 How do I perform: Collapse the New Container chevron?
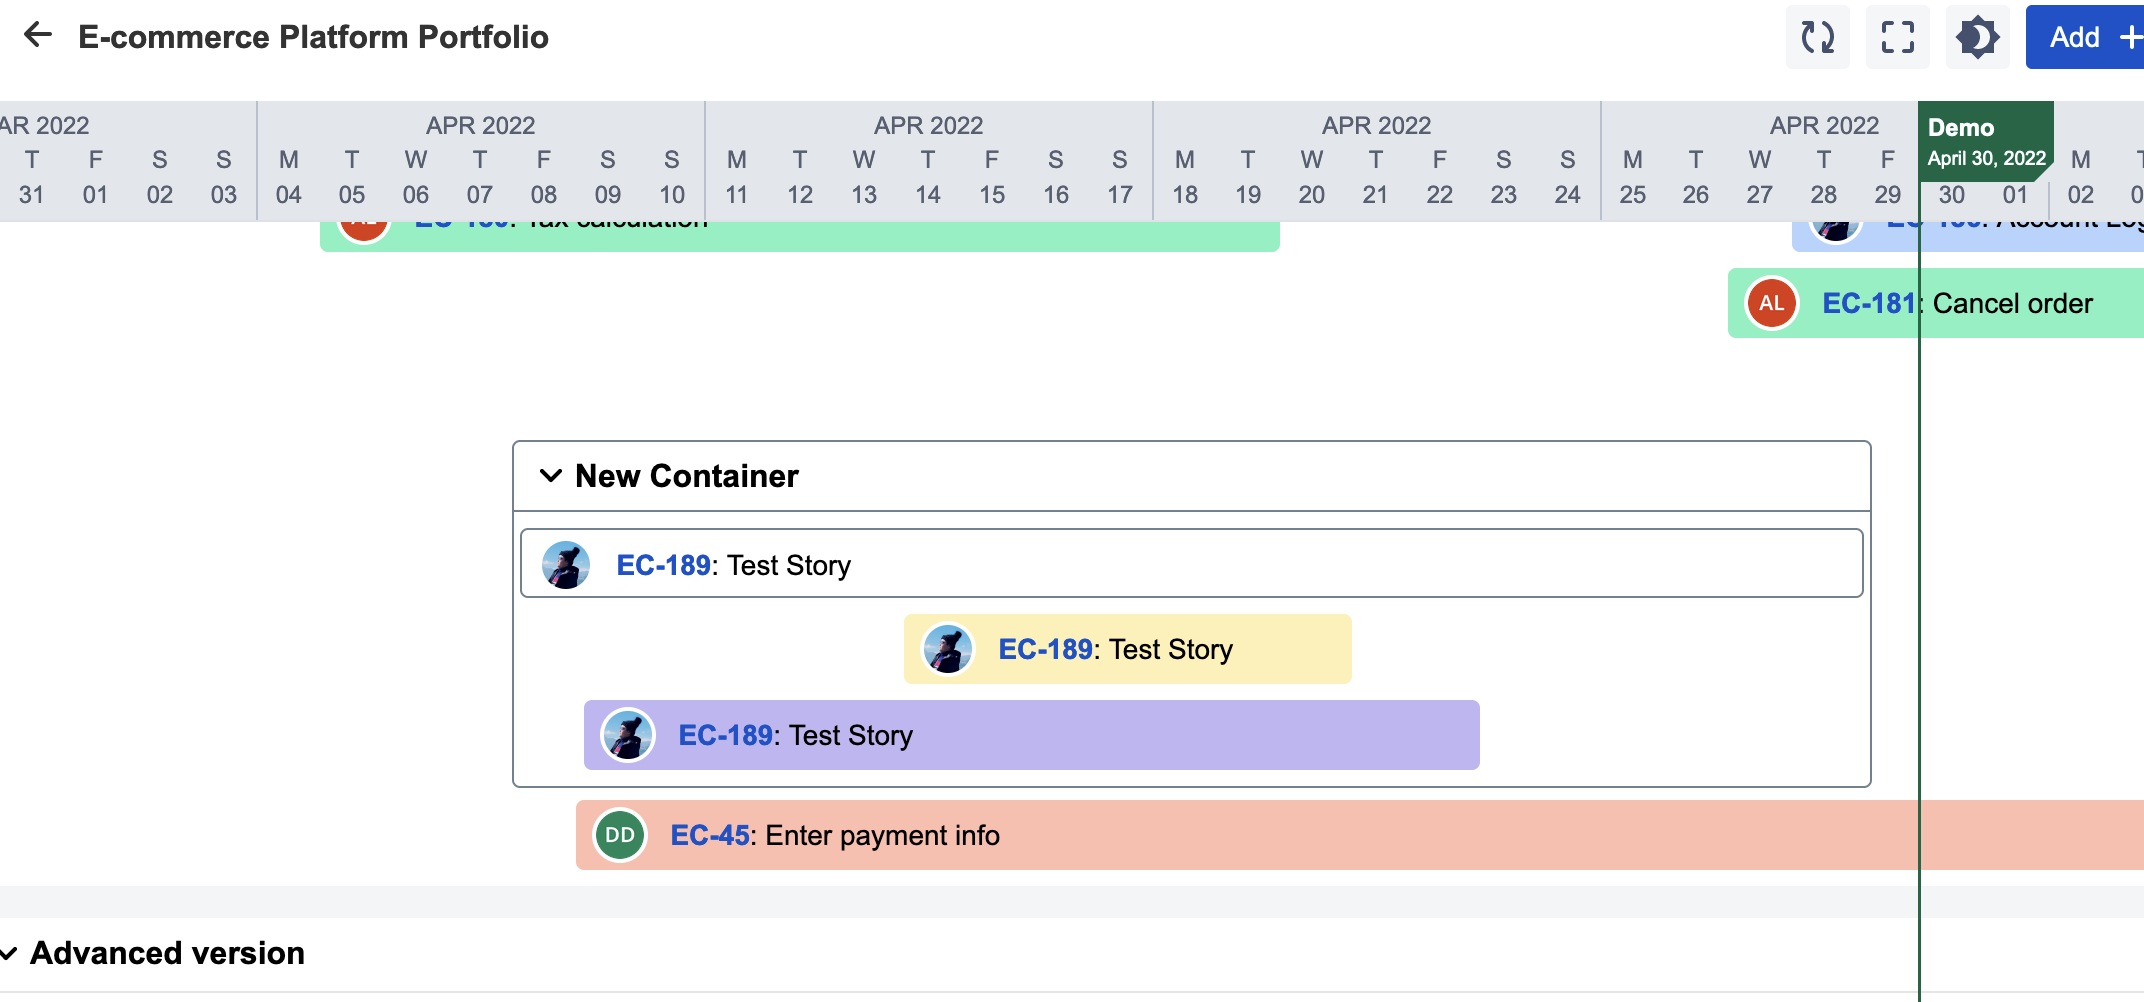point(550,476)
